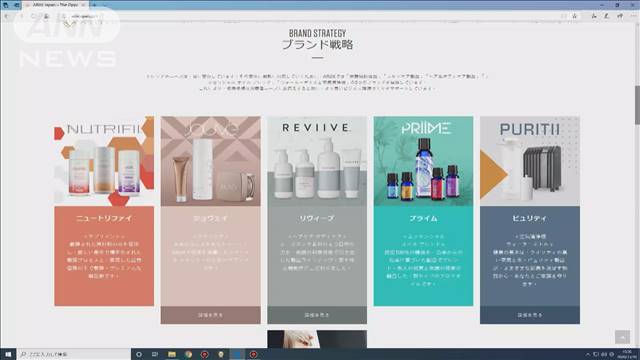Open Task View on the taskbar
The image size is (640, 360).
click(155, 354)
